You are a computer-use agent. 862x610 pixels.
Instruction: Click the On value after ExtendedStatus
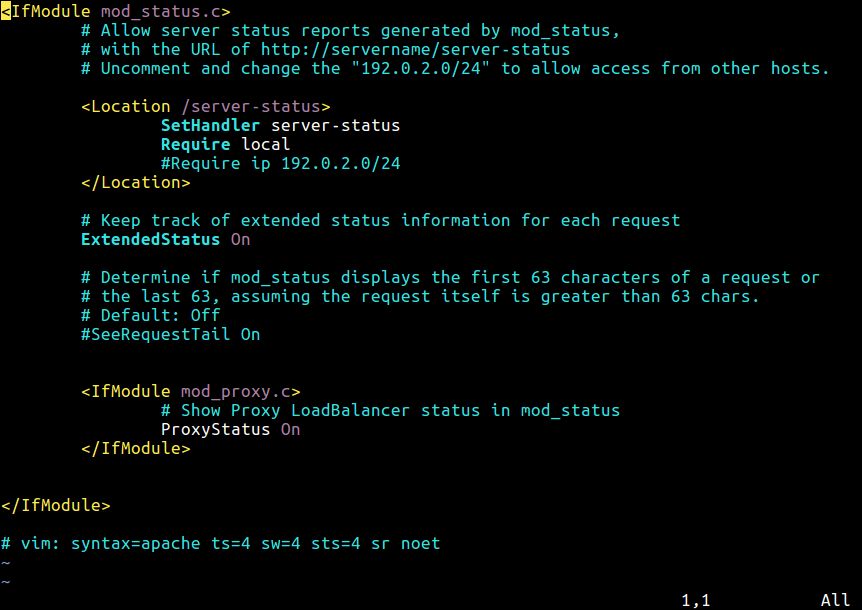coord(240,239)
